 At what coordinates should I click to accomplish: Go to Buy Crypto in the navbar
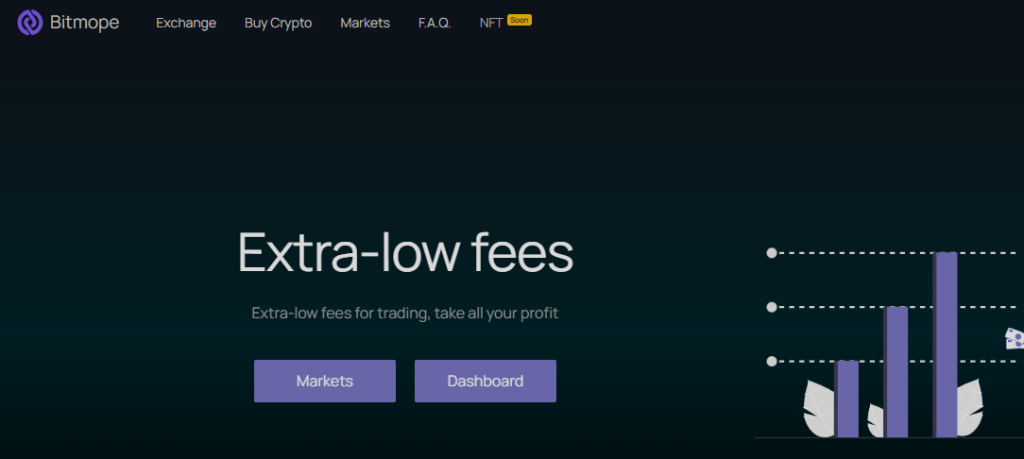pos(278,23)
